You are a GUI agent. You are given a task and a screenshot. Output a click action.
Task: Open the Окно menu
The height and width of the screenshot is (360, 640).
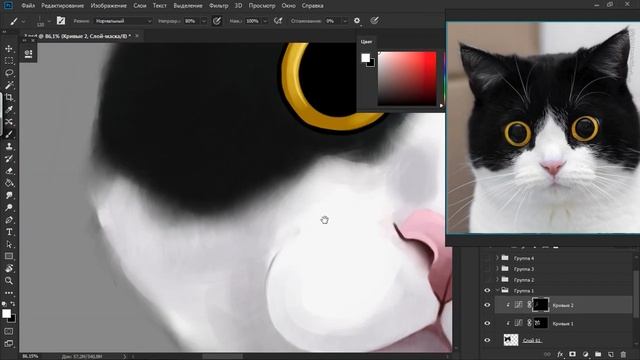288,6
